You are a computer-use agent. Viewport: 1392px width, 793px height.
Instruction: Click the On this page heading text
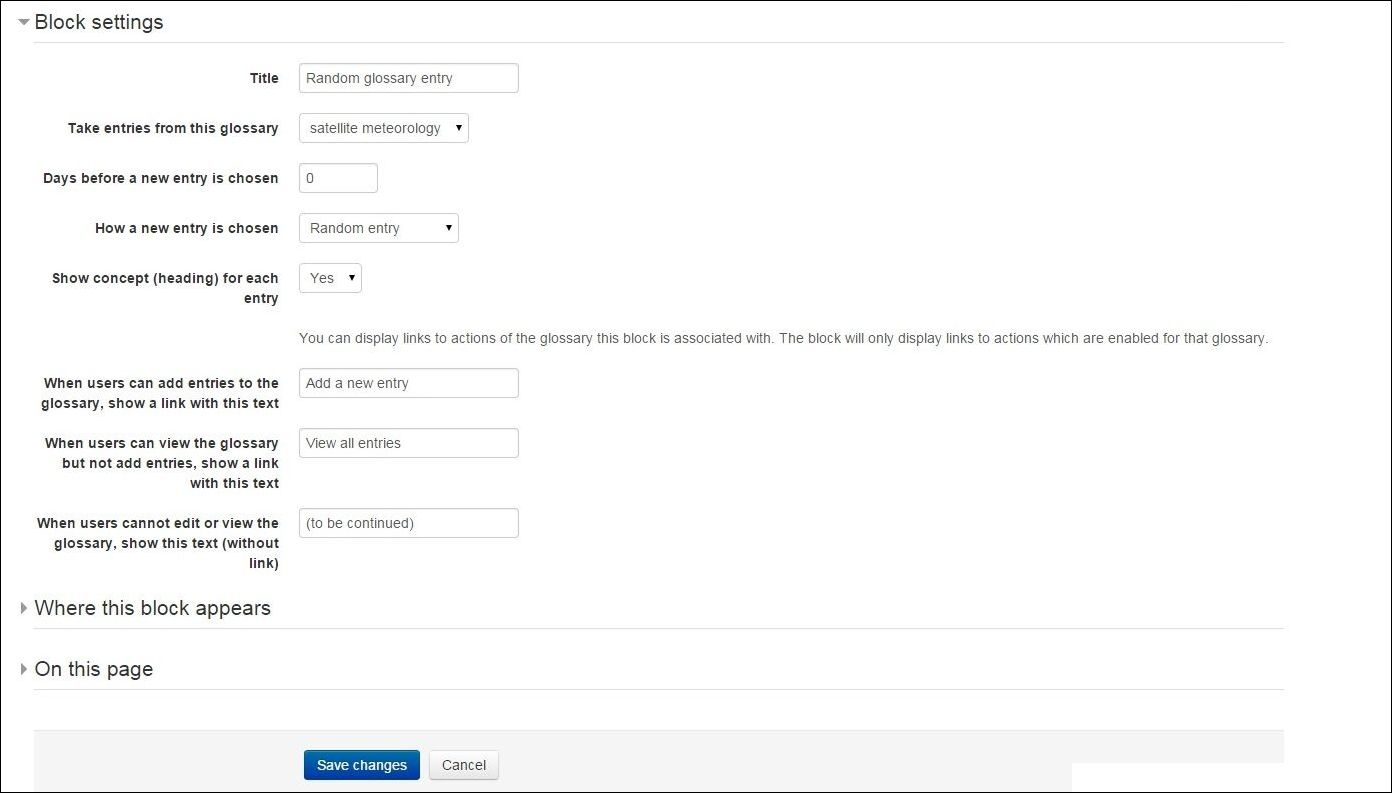click(94, 669)
